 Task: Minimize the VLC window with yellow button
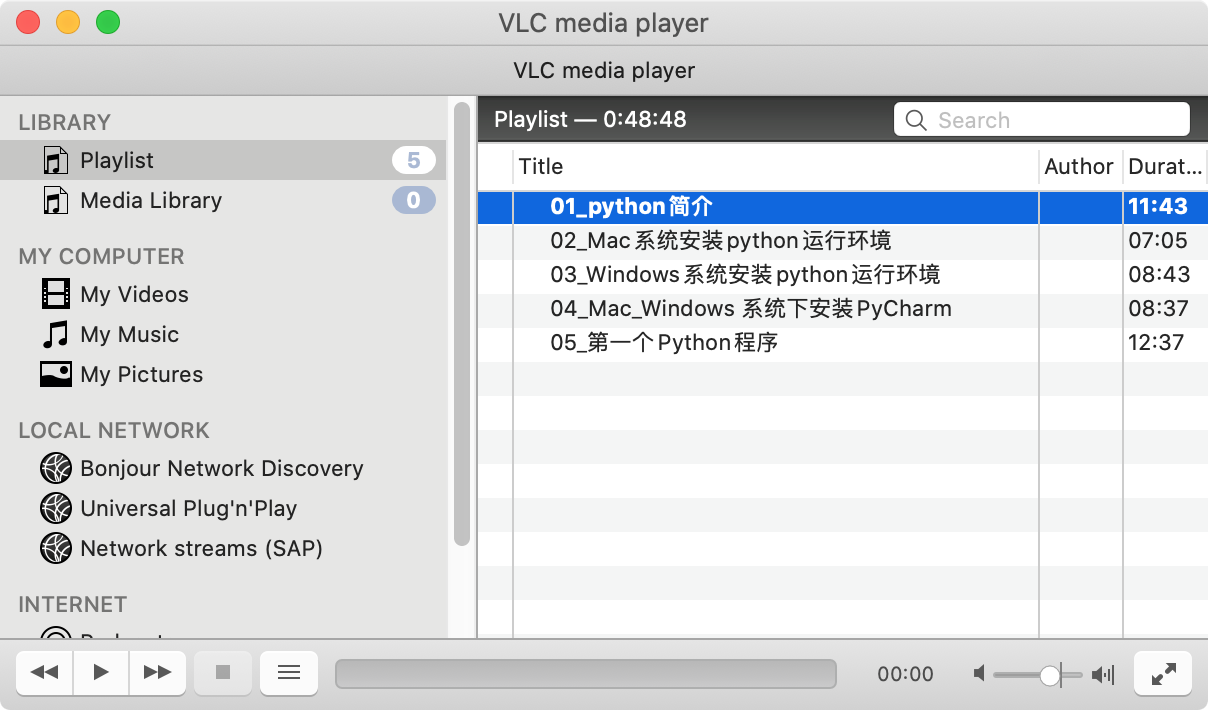coord(68,22)
